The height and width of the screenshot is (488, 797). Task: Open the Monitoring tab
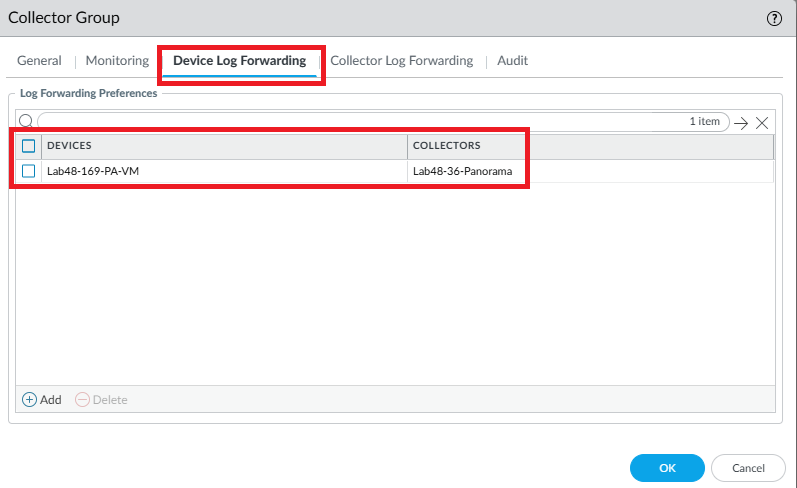[117, 61]
